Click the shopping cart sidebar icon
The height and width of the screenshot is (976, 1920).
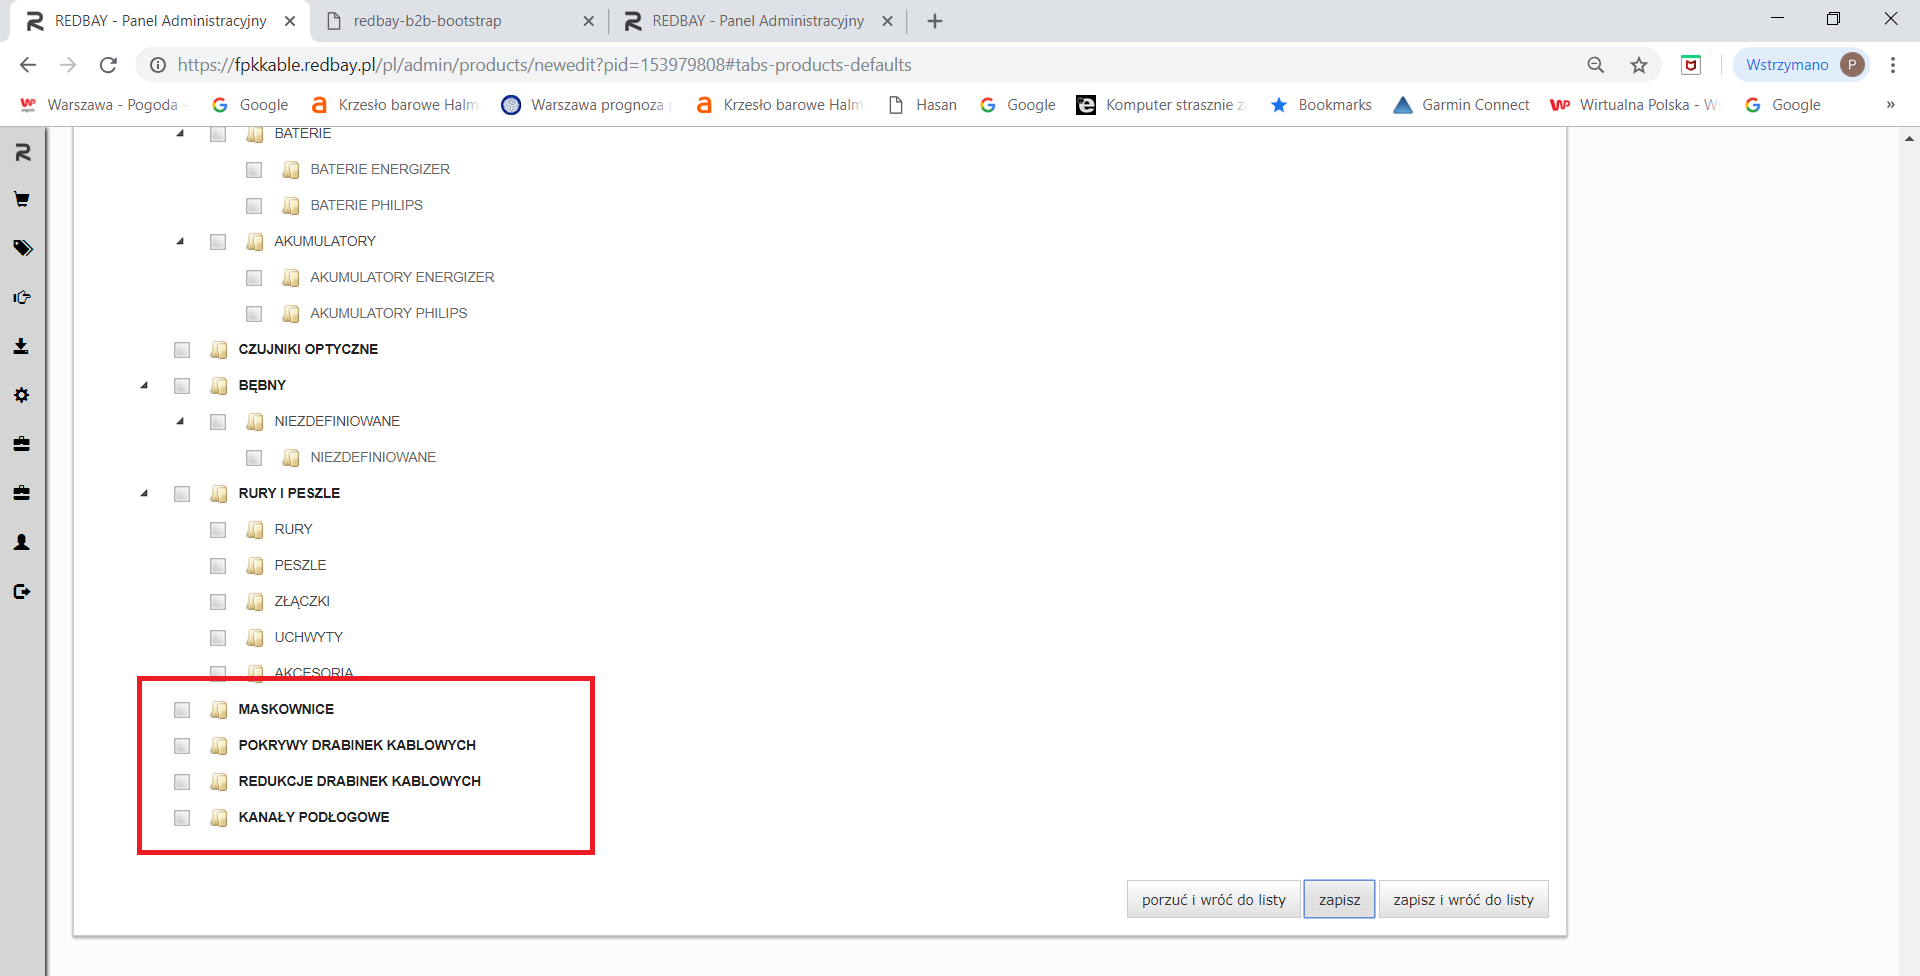(x=21, y=200)
